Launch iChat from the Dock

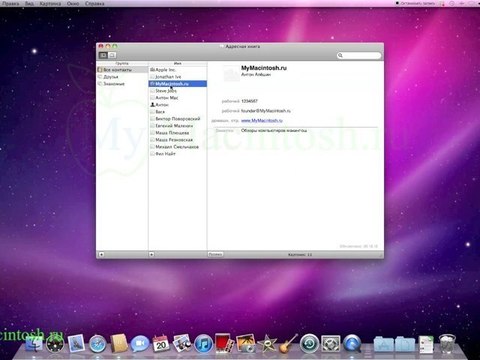140,344
